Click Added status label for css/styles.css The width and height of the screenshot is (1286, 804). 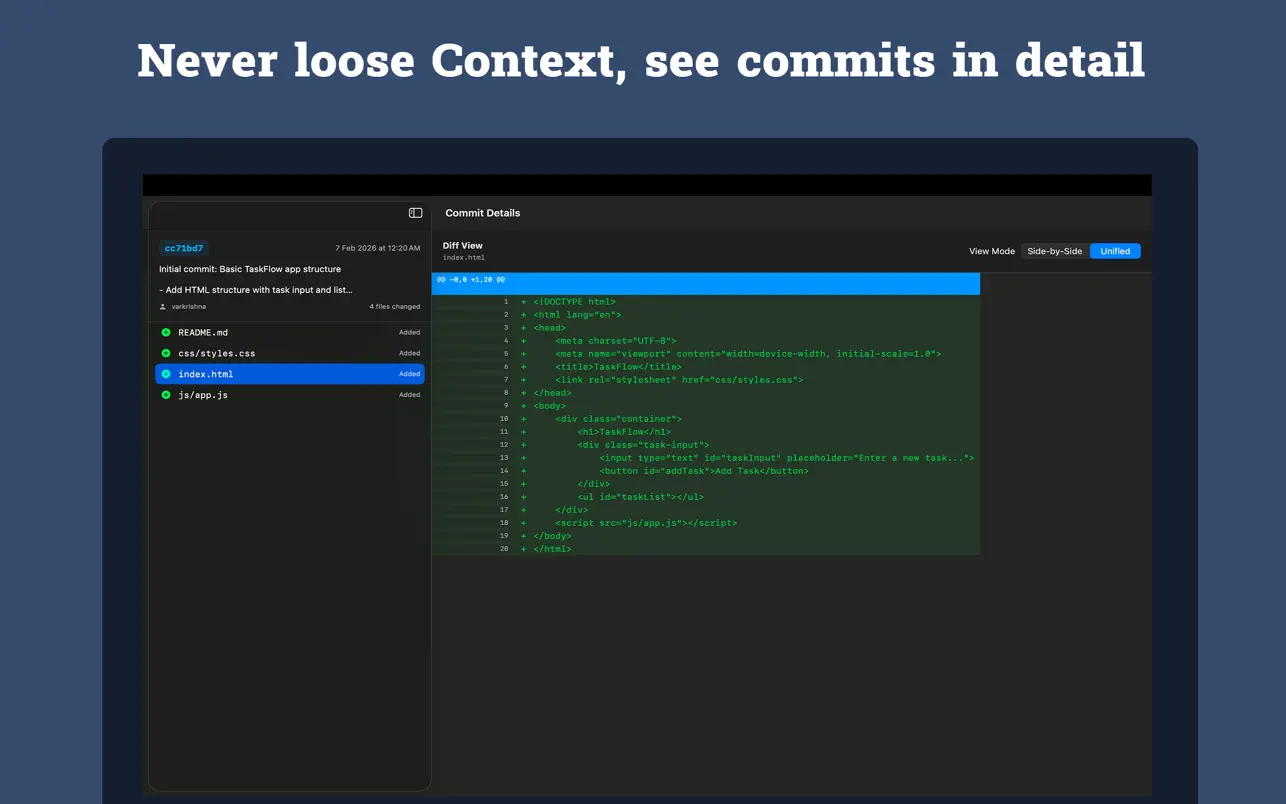click(x=409, y=353)
